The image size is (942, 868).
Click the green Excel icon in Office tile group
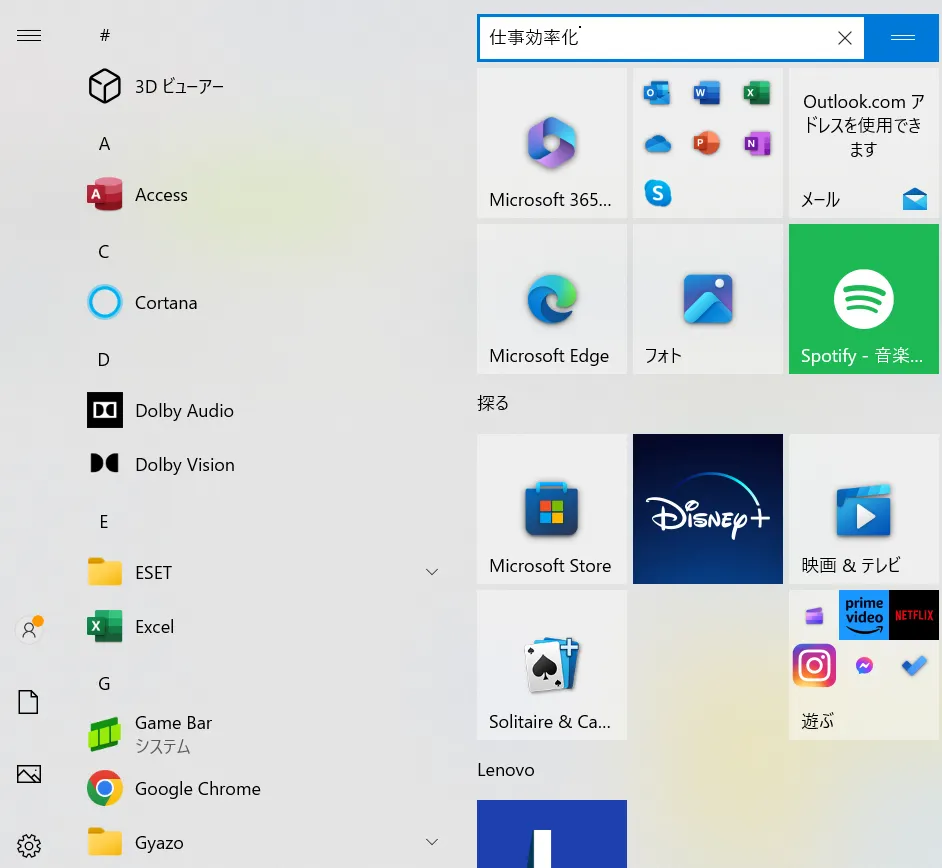click(757, 93)
